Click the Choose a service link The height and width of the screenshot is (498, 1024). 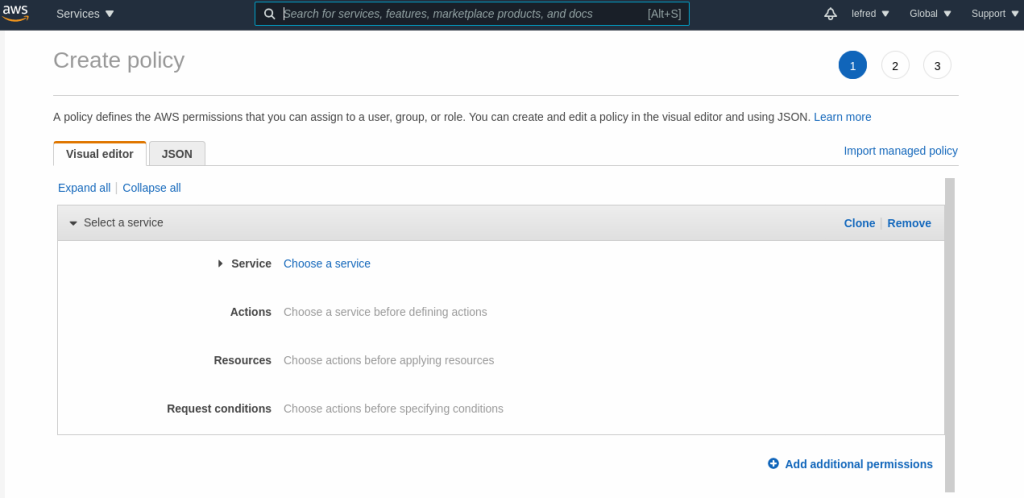pos(327,264)
